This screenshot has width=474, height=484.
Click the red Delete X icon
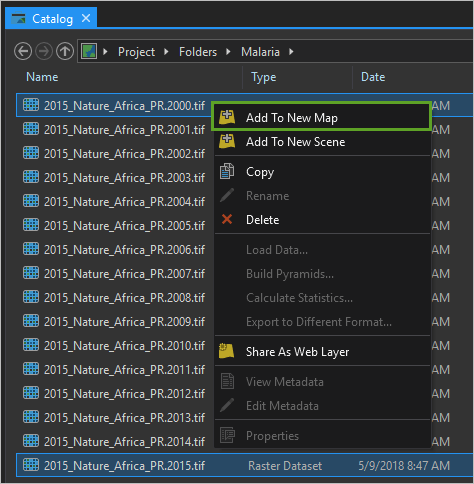[227, 219]
